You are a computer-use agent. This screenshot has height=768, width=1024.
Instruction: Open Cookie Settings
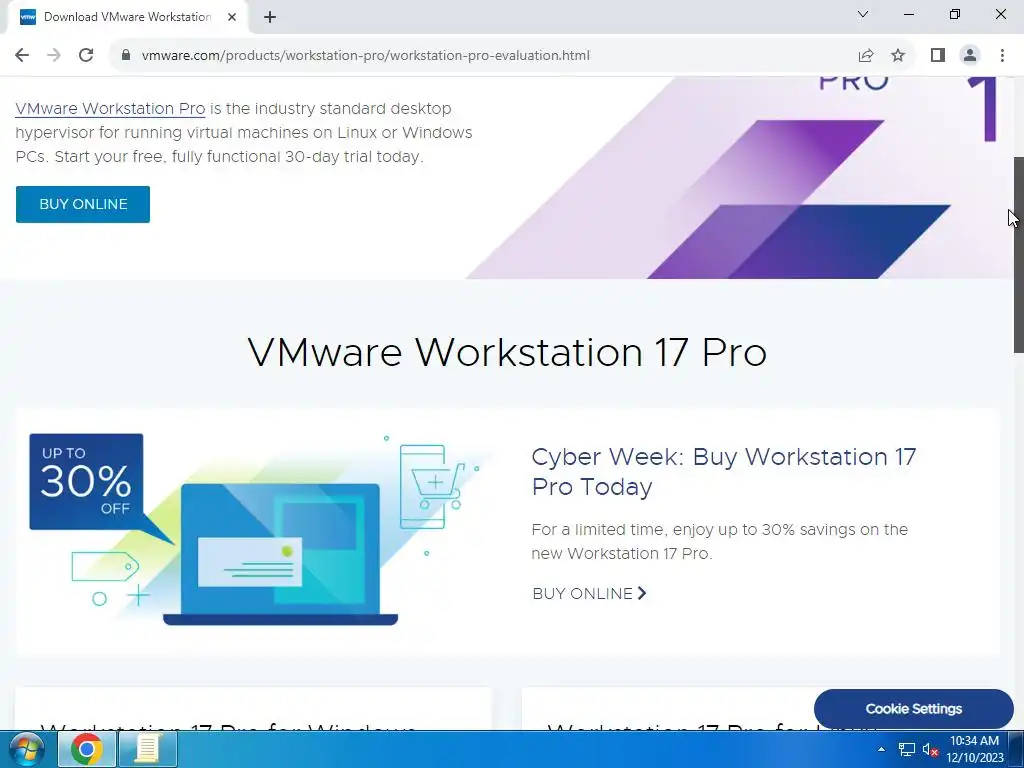[x=914, y=709]
